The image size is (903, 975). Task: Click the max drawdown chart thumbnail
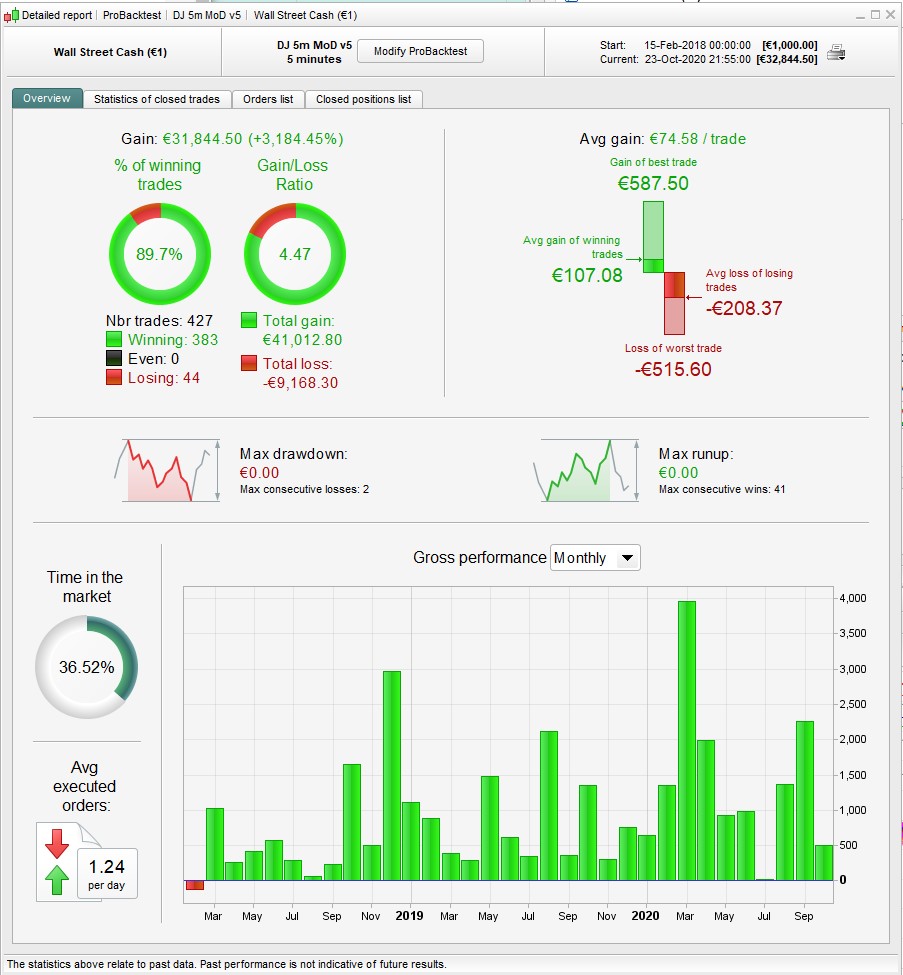167,470
